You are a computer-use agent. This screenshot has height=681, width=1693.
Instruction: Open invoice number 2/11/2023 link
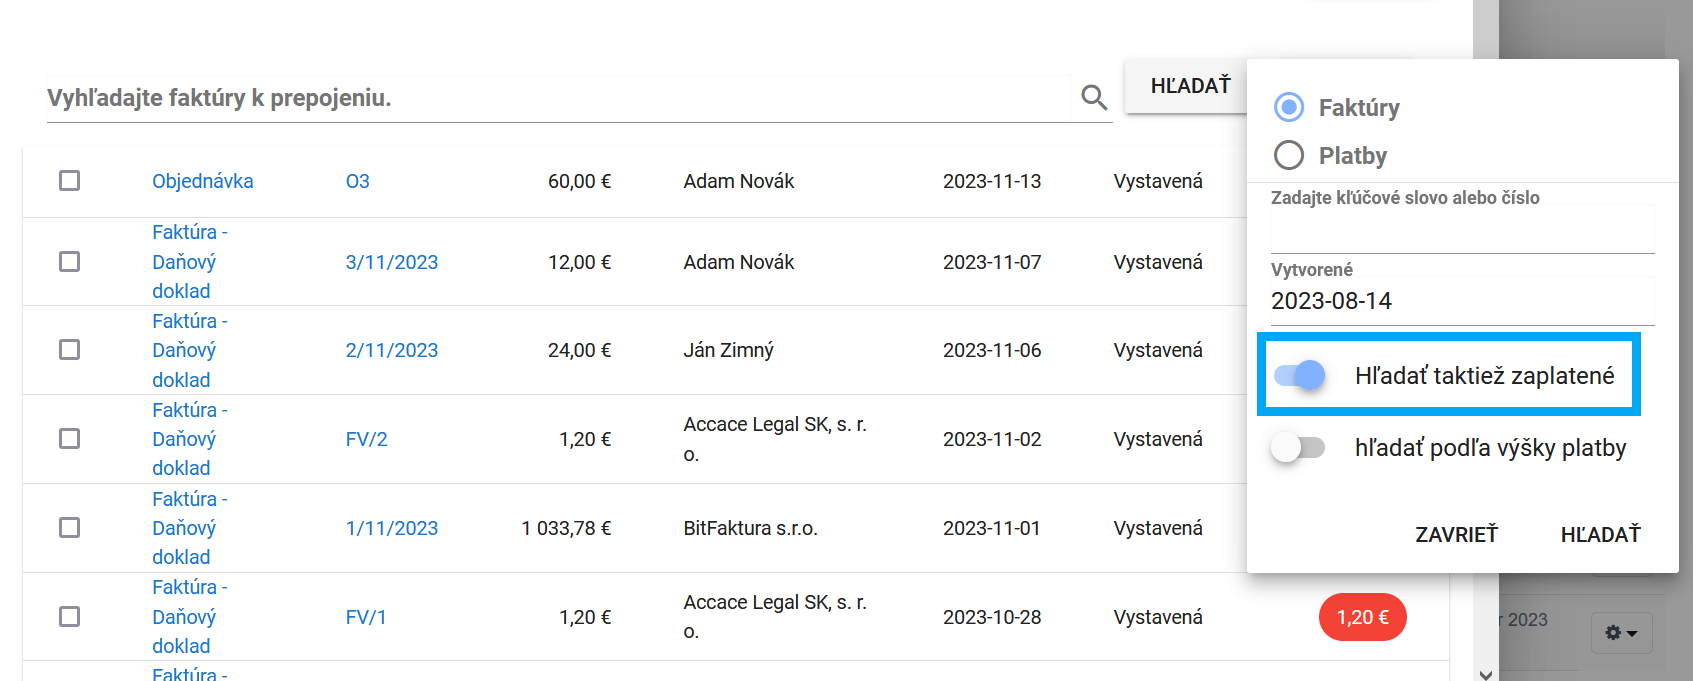[x=391, y=350]
